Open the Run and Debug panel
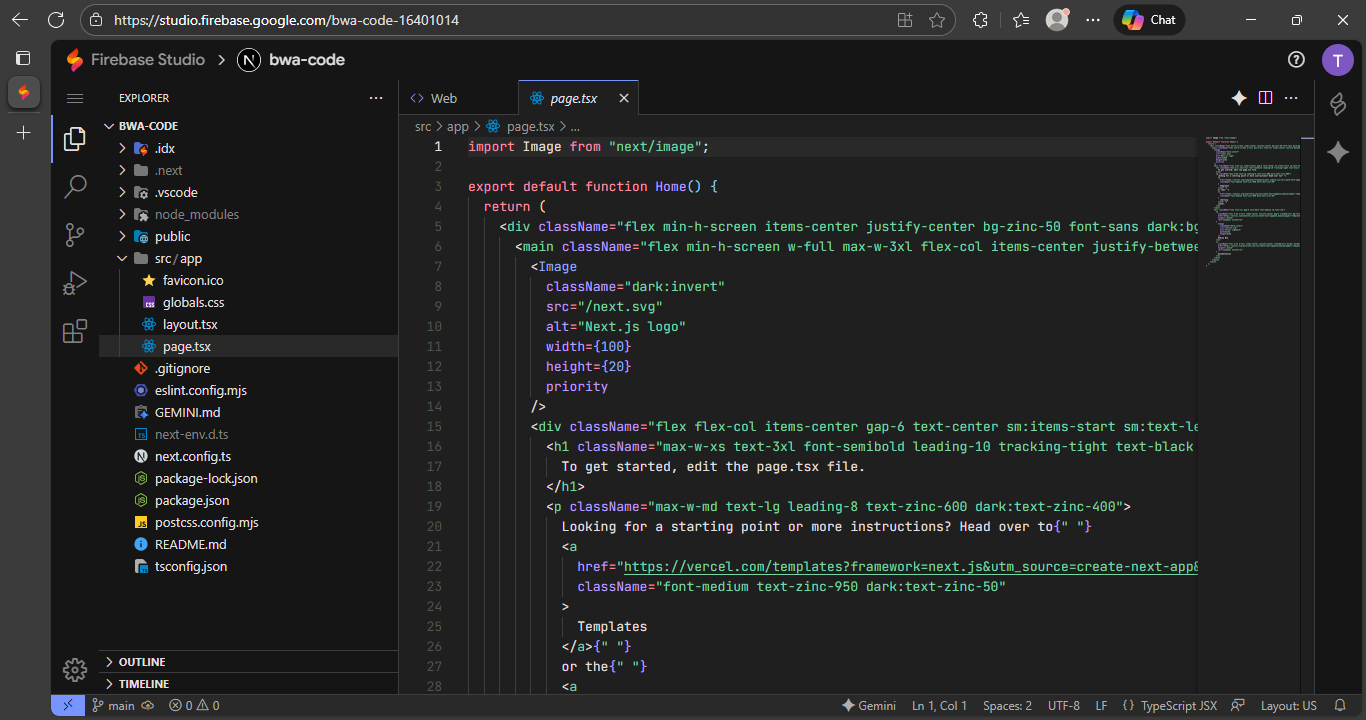This screenshot has height=720, width=1366. pyautogui.click(x=74, y=283)
